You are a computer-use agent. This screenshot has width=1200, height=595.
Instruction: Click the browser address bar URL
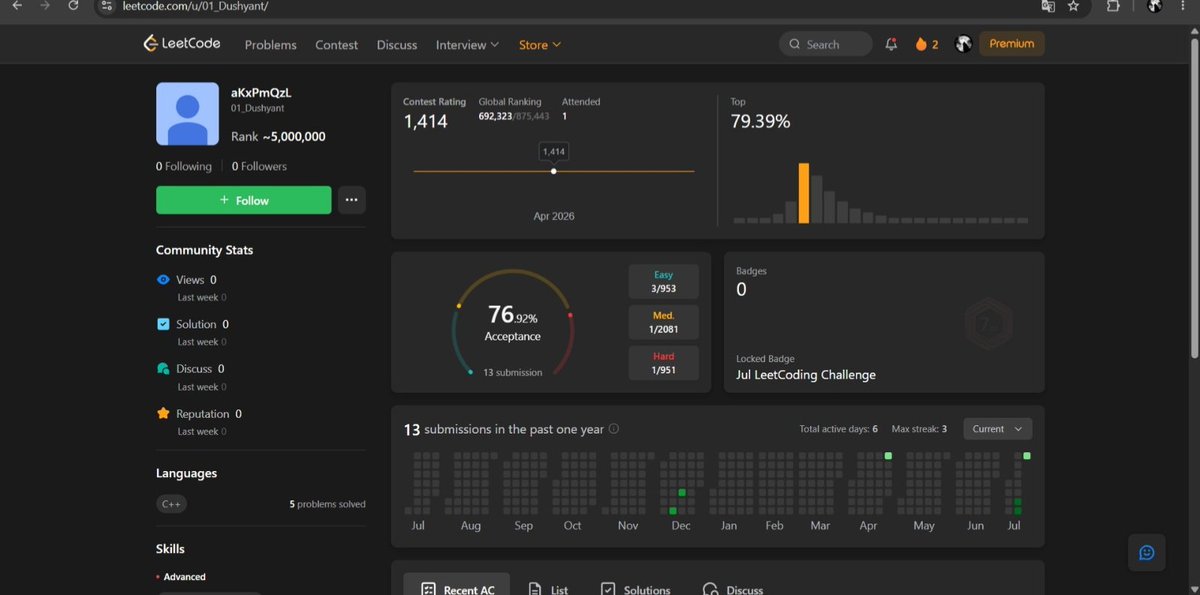(195, 6)
